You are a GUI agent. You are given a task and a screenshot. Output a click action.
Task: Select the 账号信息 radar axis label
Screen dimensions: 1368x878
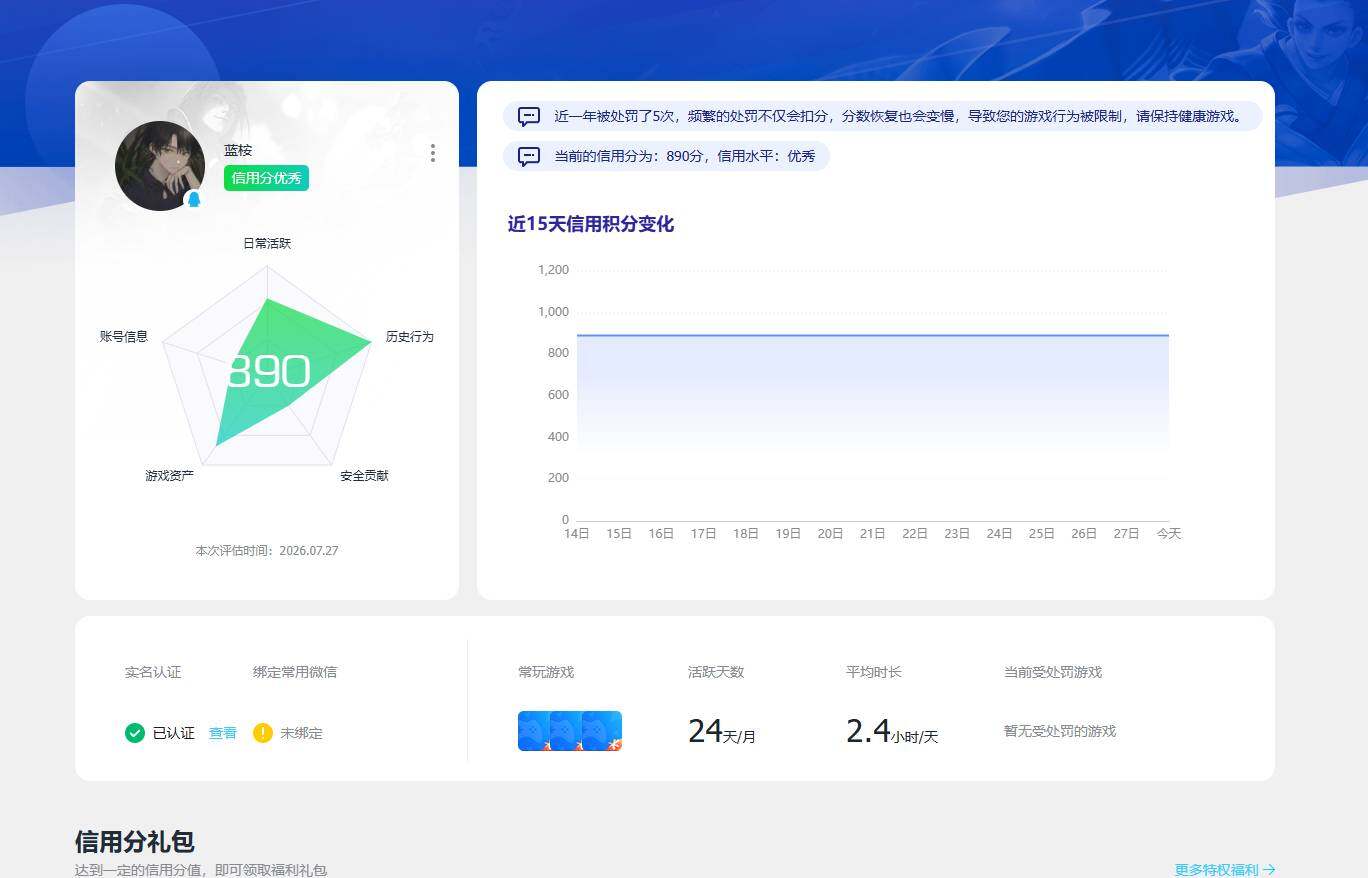pyautogui.click(x=124, y=337)
